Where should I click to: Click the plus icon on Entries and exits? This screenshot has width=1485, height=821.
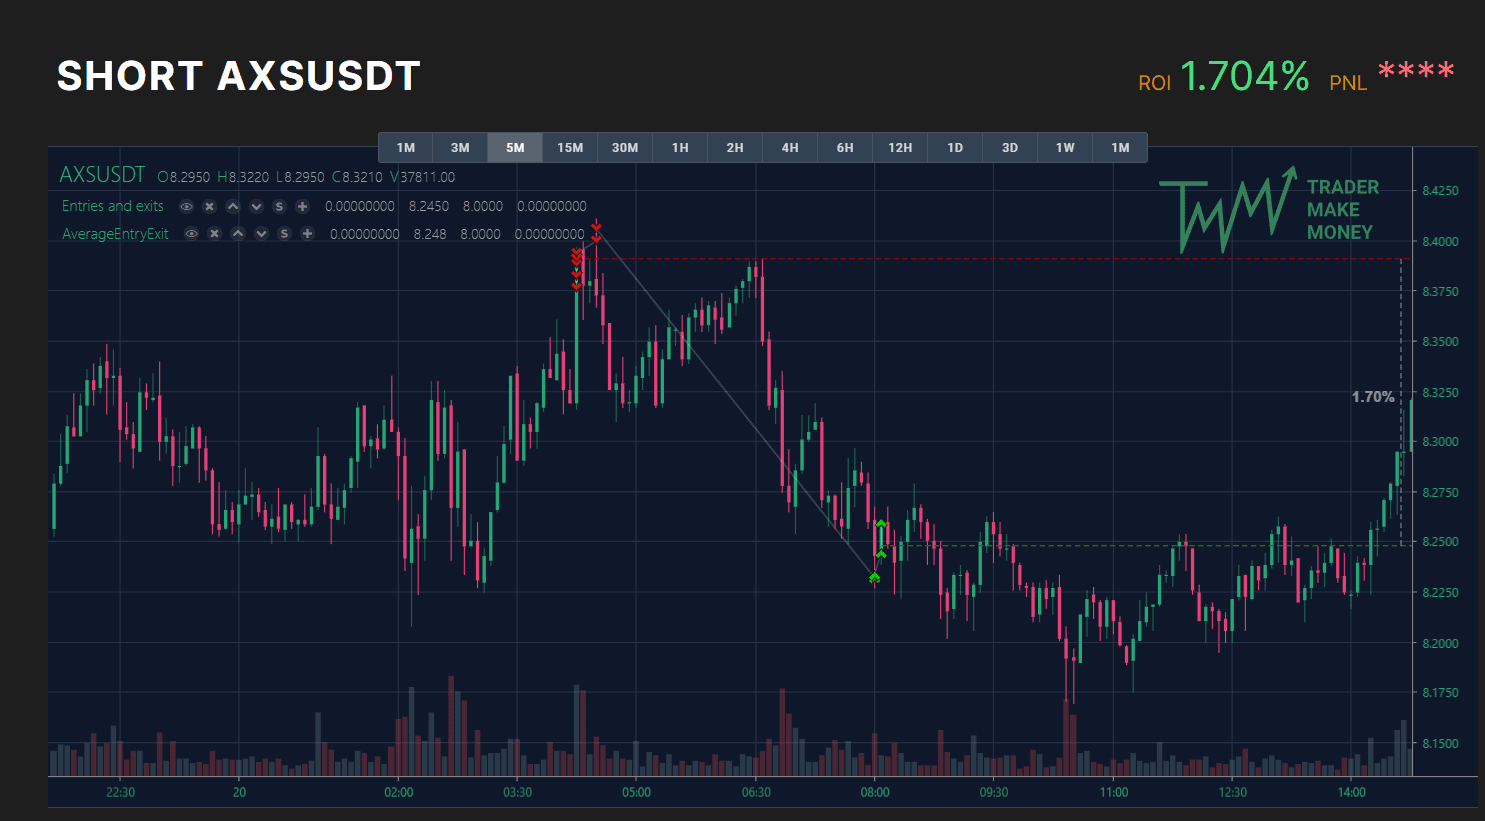[x=302, y=206]
